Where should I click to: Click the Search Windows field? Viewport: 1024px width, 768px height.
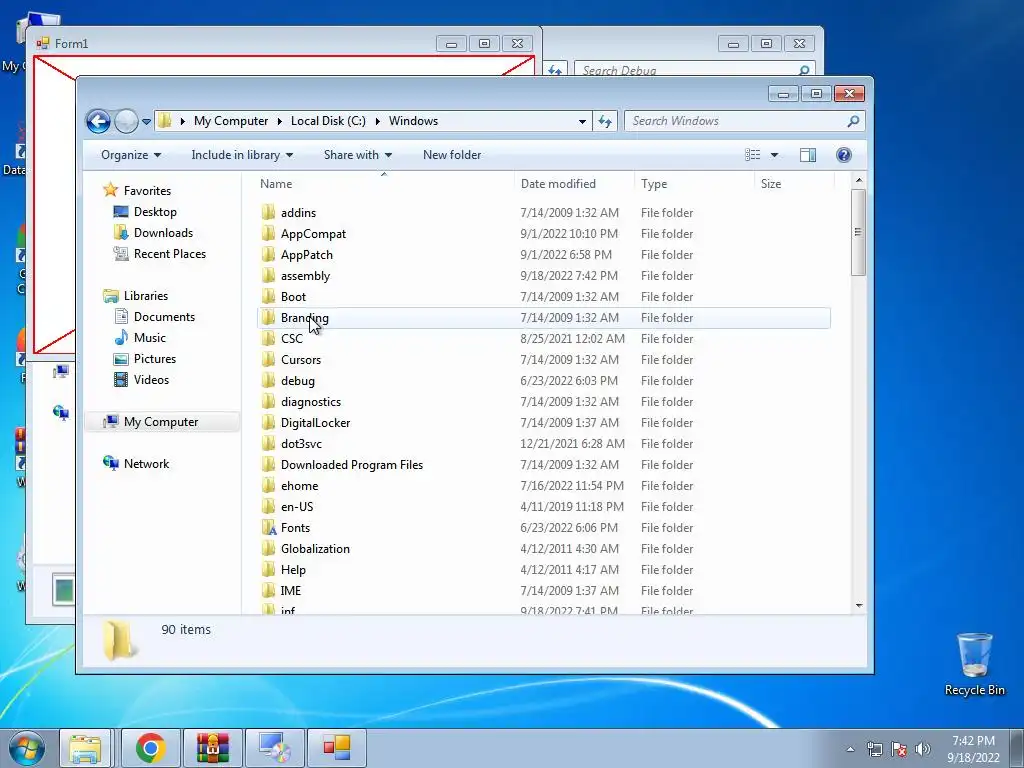click(x=744, y=121)
